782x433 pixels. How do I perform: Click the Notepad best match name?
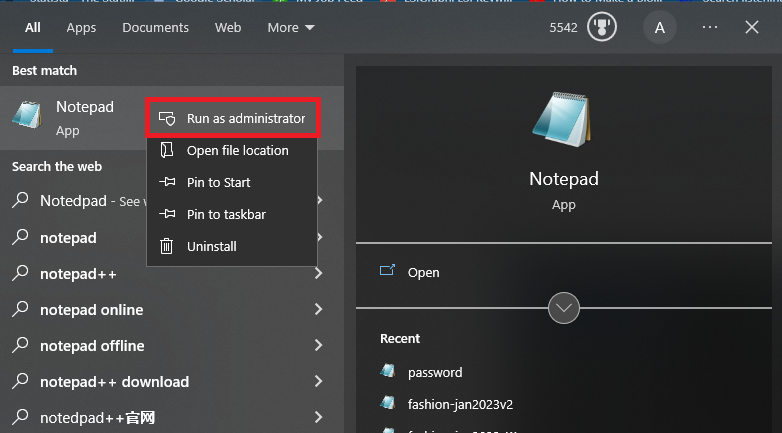point(85,107)
